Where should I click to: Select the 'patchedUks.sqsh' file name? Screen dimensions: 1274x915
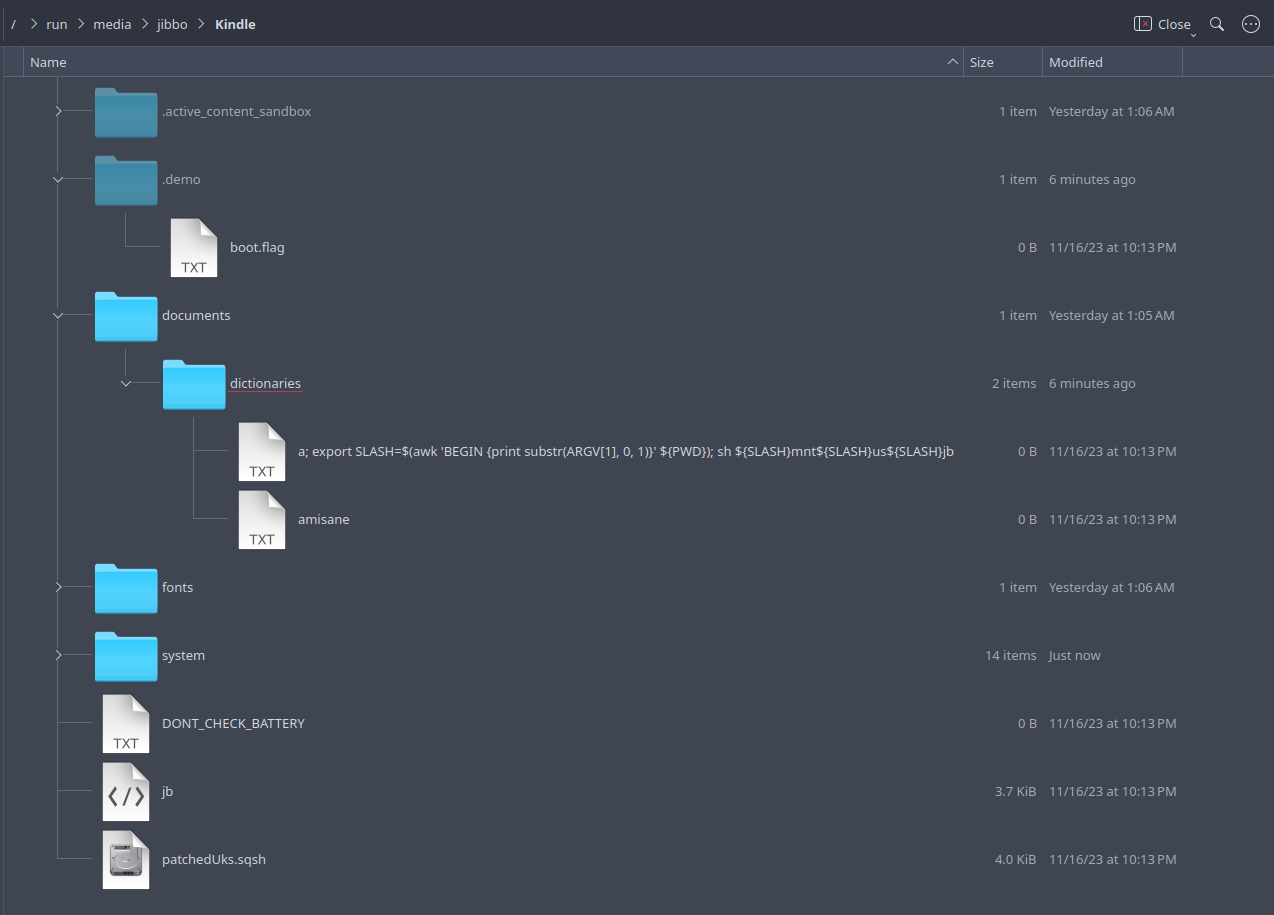pos(214,859)
